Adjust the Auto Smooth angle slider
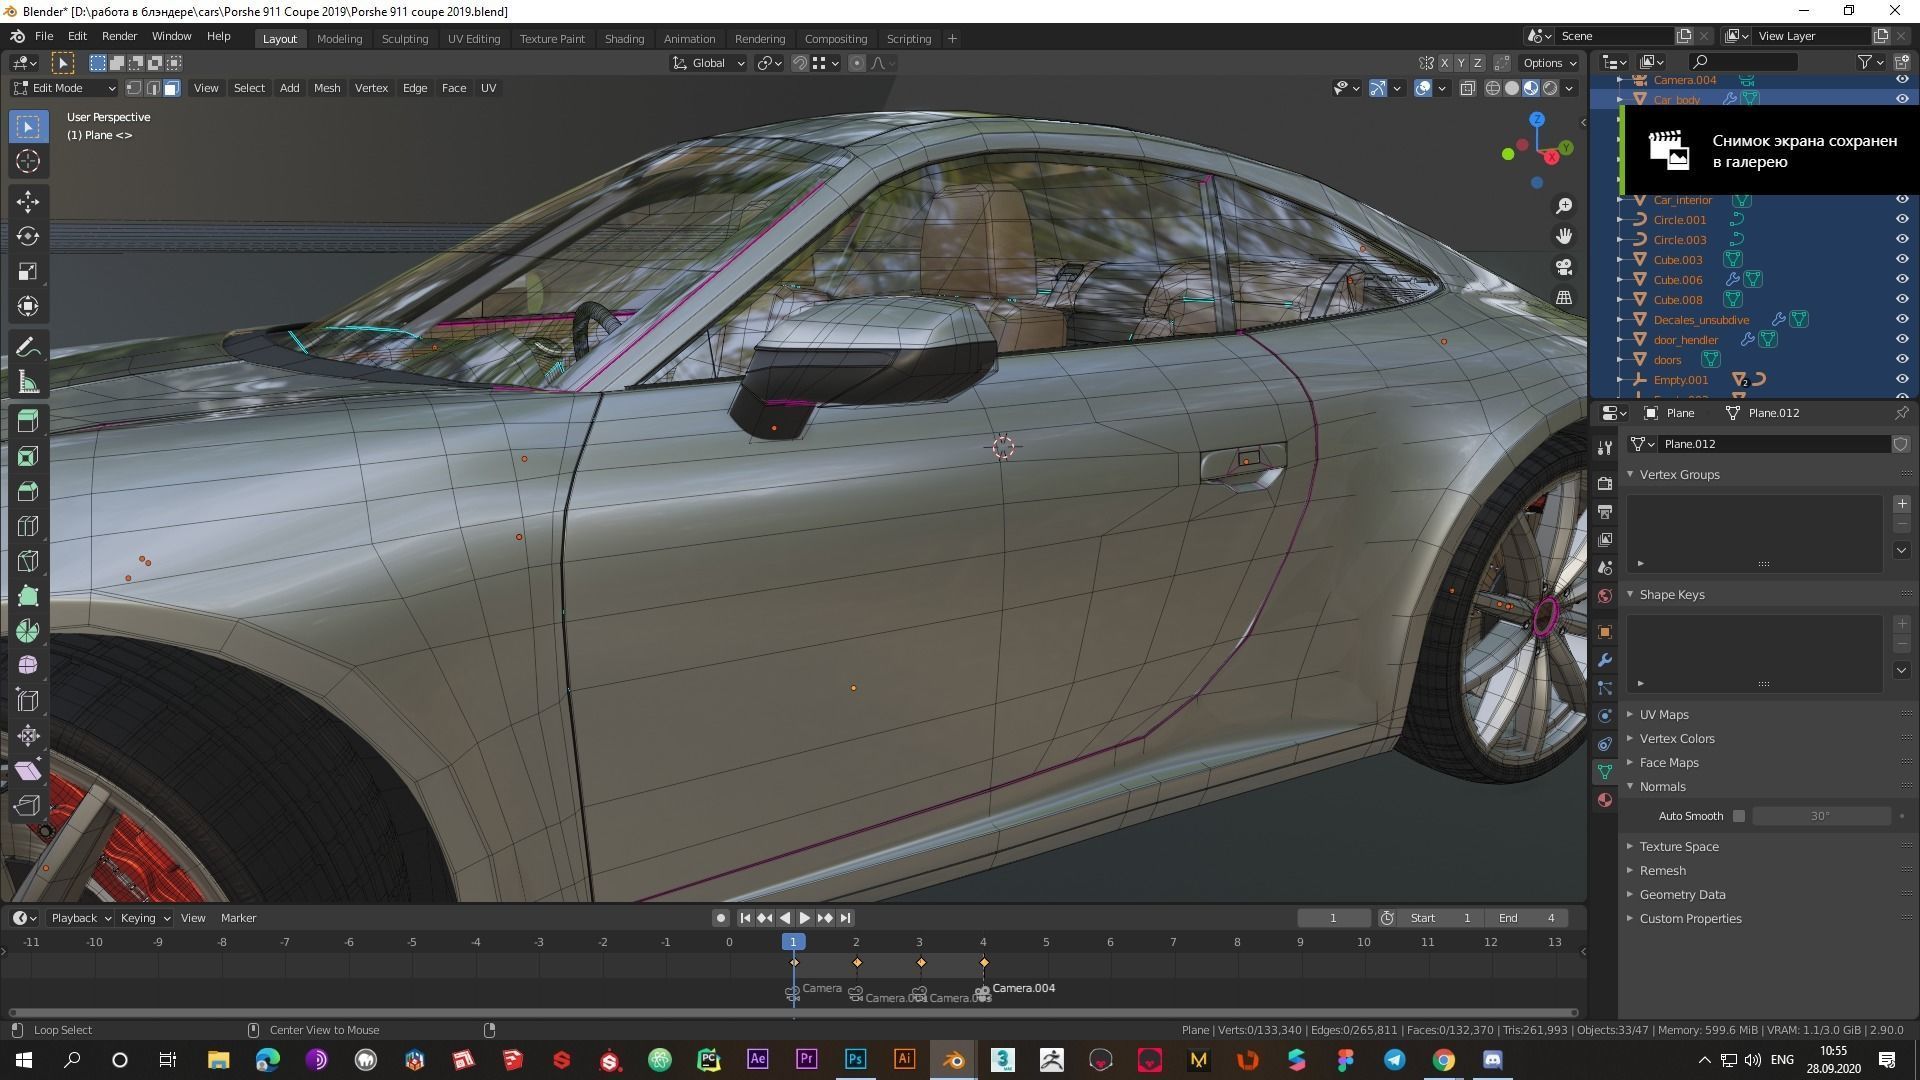This screenshot has width=1920, height=1080. click(x=1821, y=816)
